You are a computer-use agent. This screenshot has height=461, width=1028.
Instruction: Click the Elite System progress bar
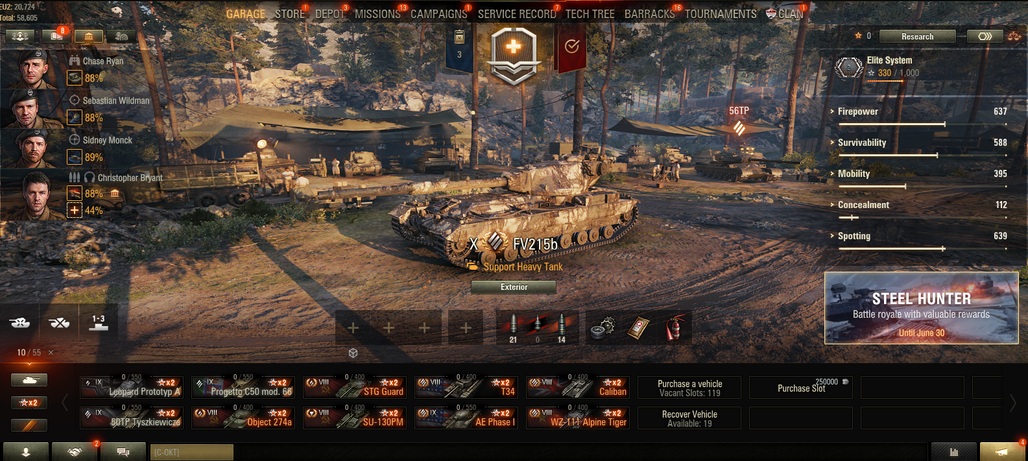tap(884, 81)
